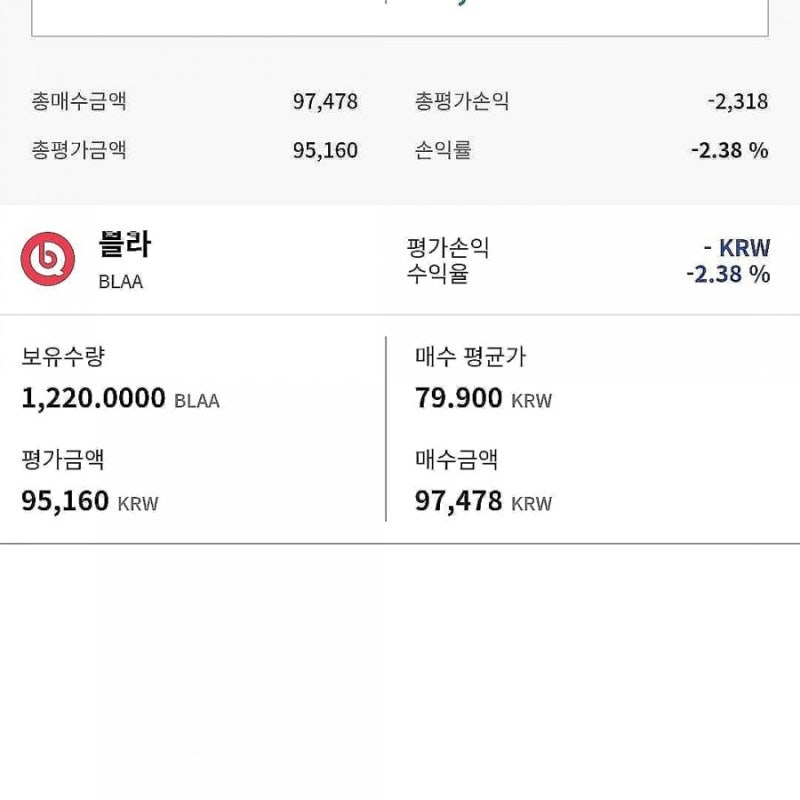Tap the 총평가금액 label
This screenshot has height=800, width=800.
[x=79, y=149]
